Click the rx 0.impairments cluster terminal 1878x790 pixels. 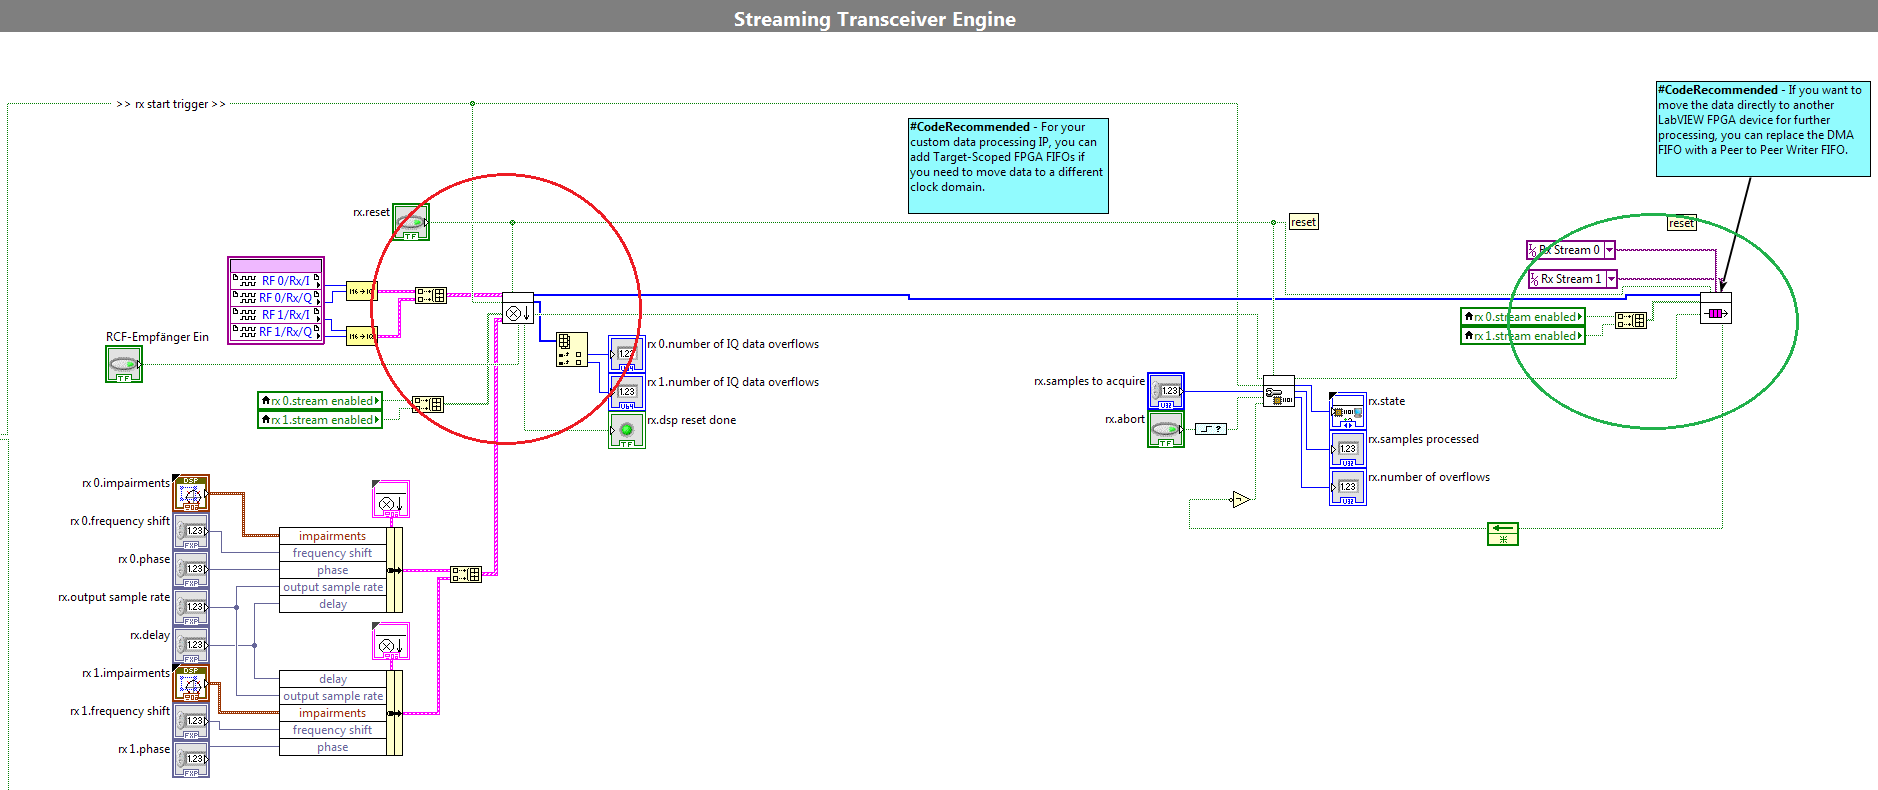pos(191,493)
